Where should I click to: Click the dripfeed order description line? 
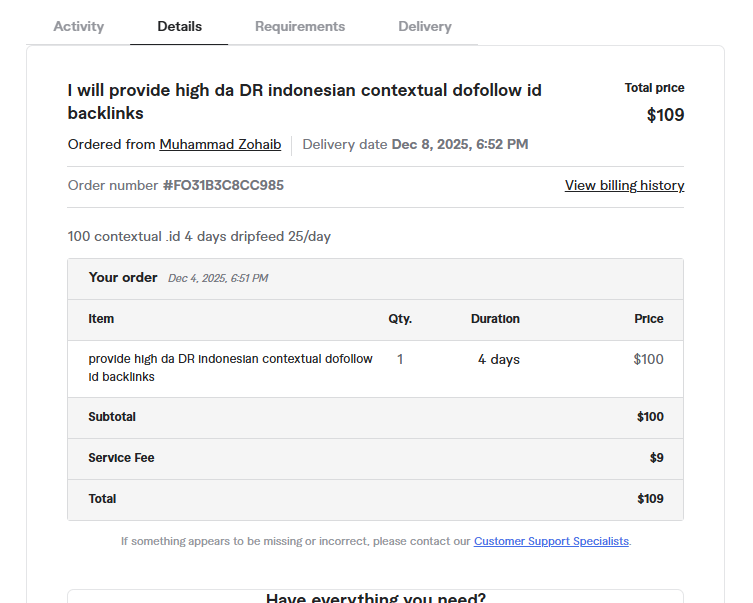tap(199, 237)
